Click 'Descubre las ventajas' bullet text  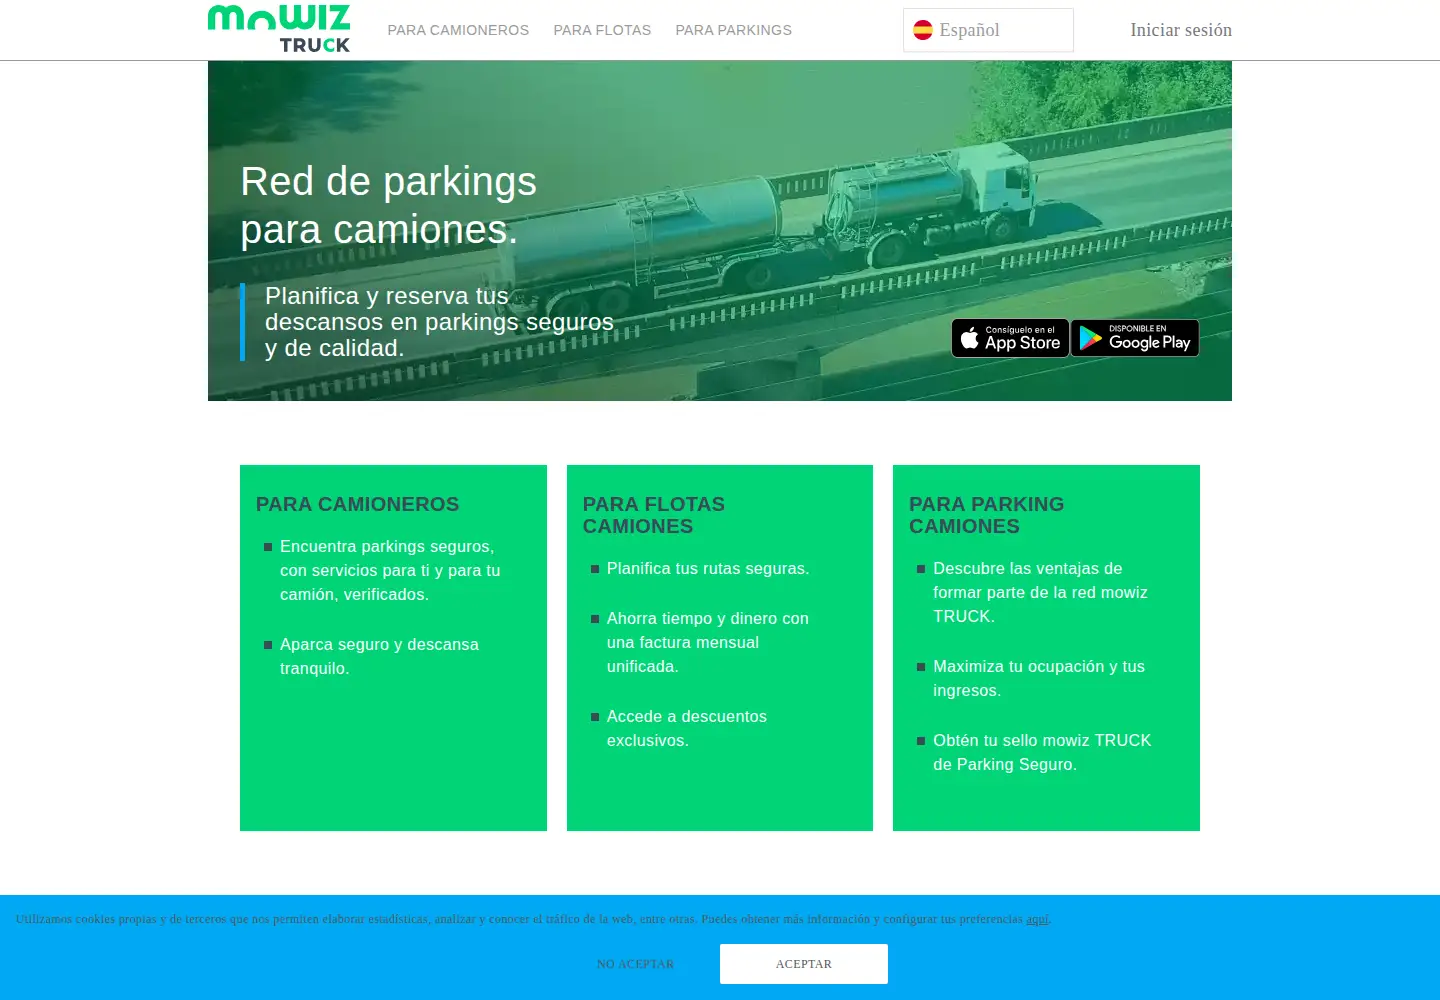pyautogui.click(x=1040, y=592)
